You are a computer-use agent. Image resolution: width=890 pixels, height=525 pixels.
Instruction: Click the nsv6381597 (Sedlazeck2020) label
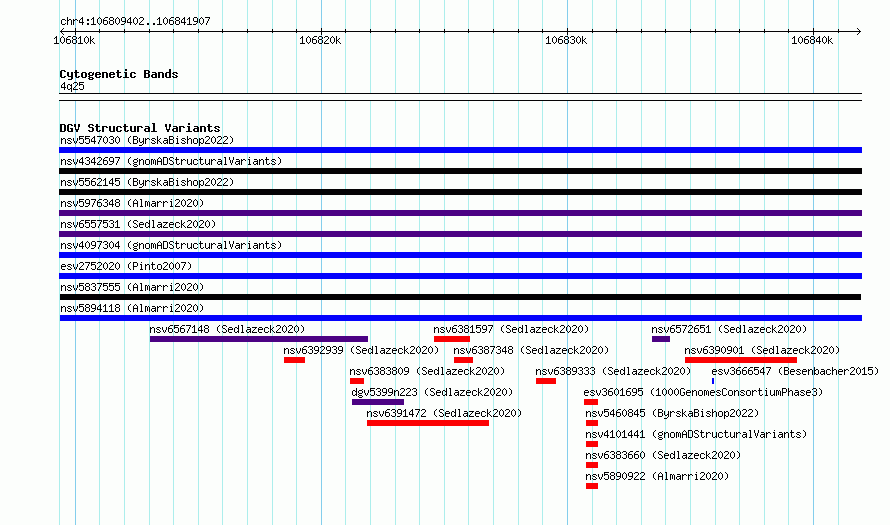pos(511,329)
